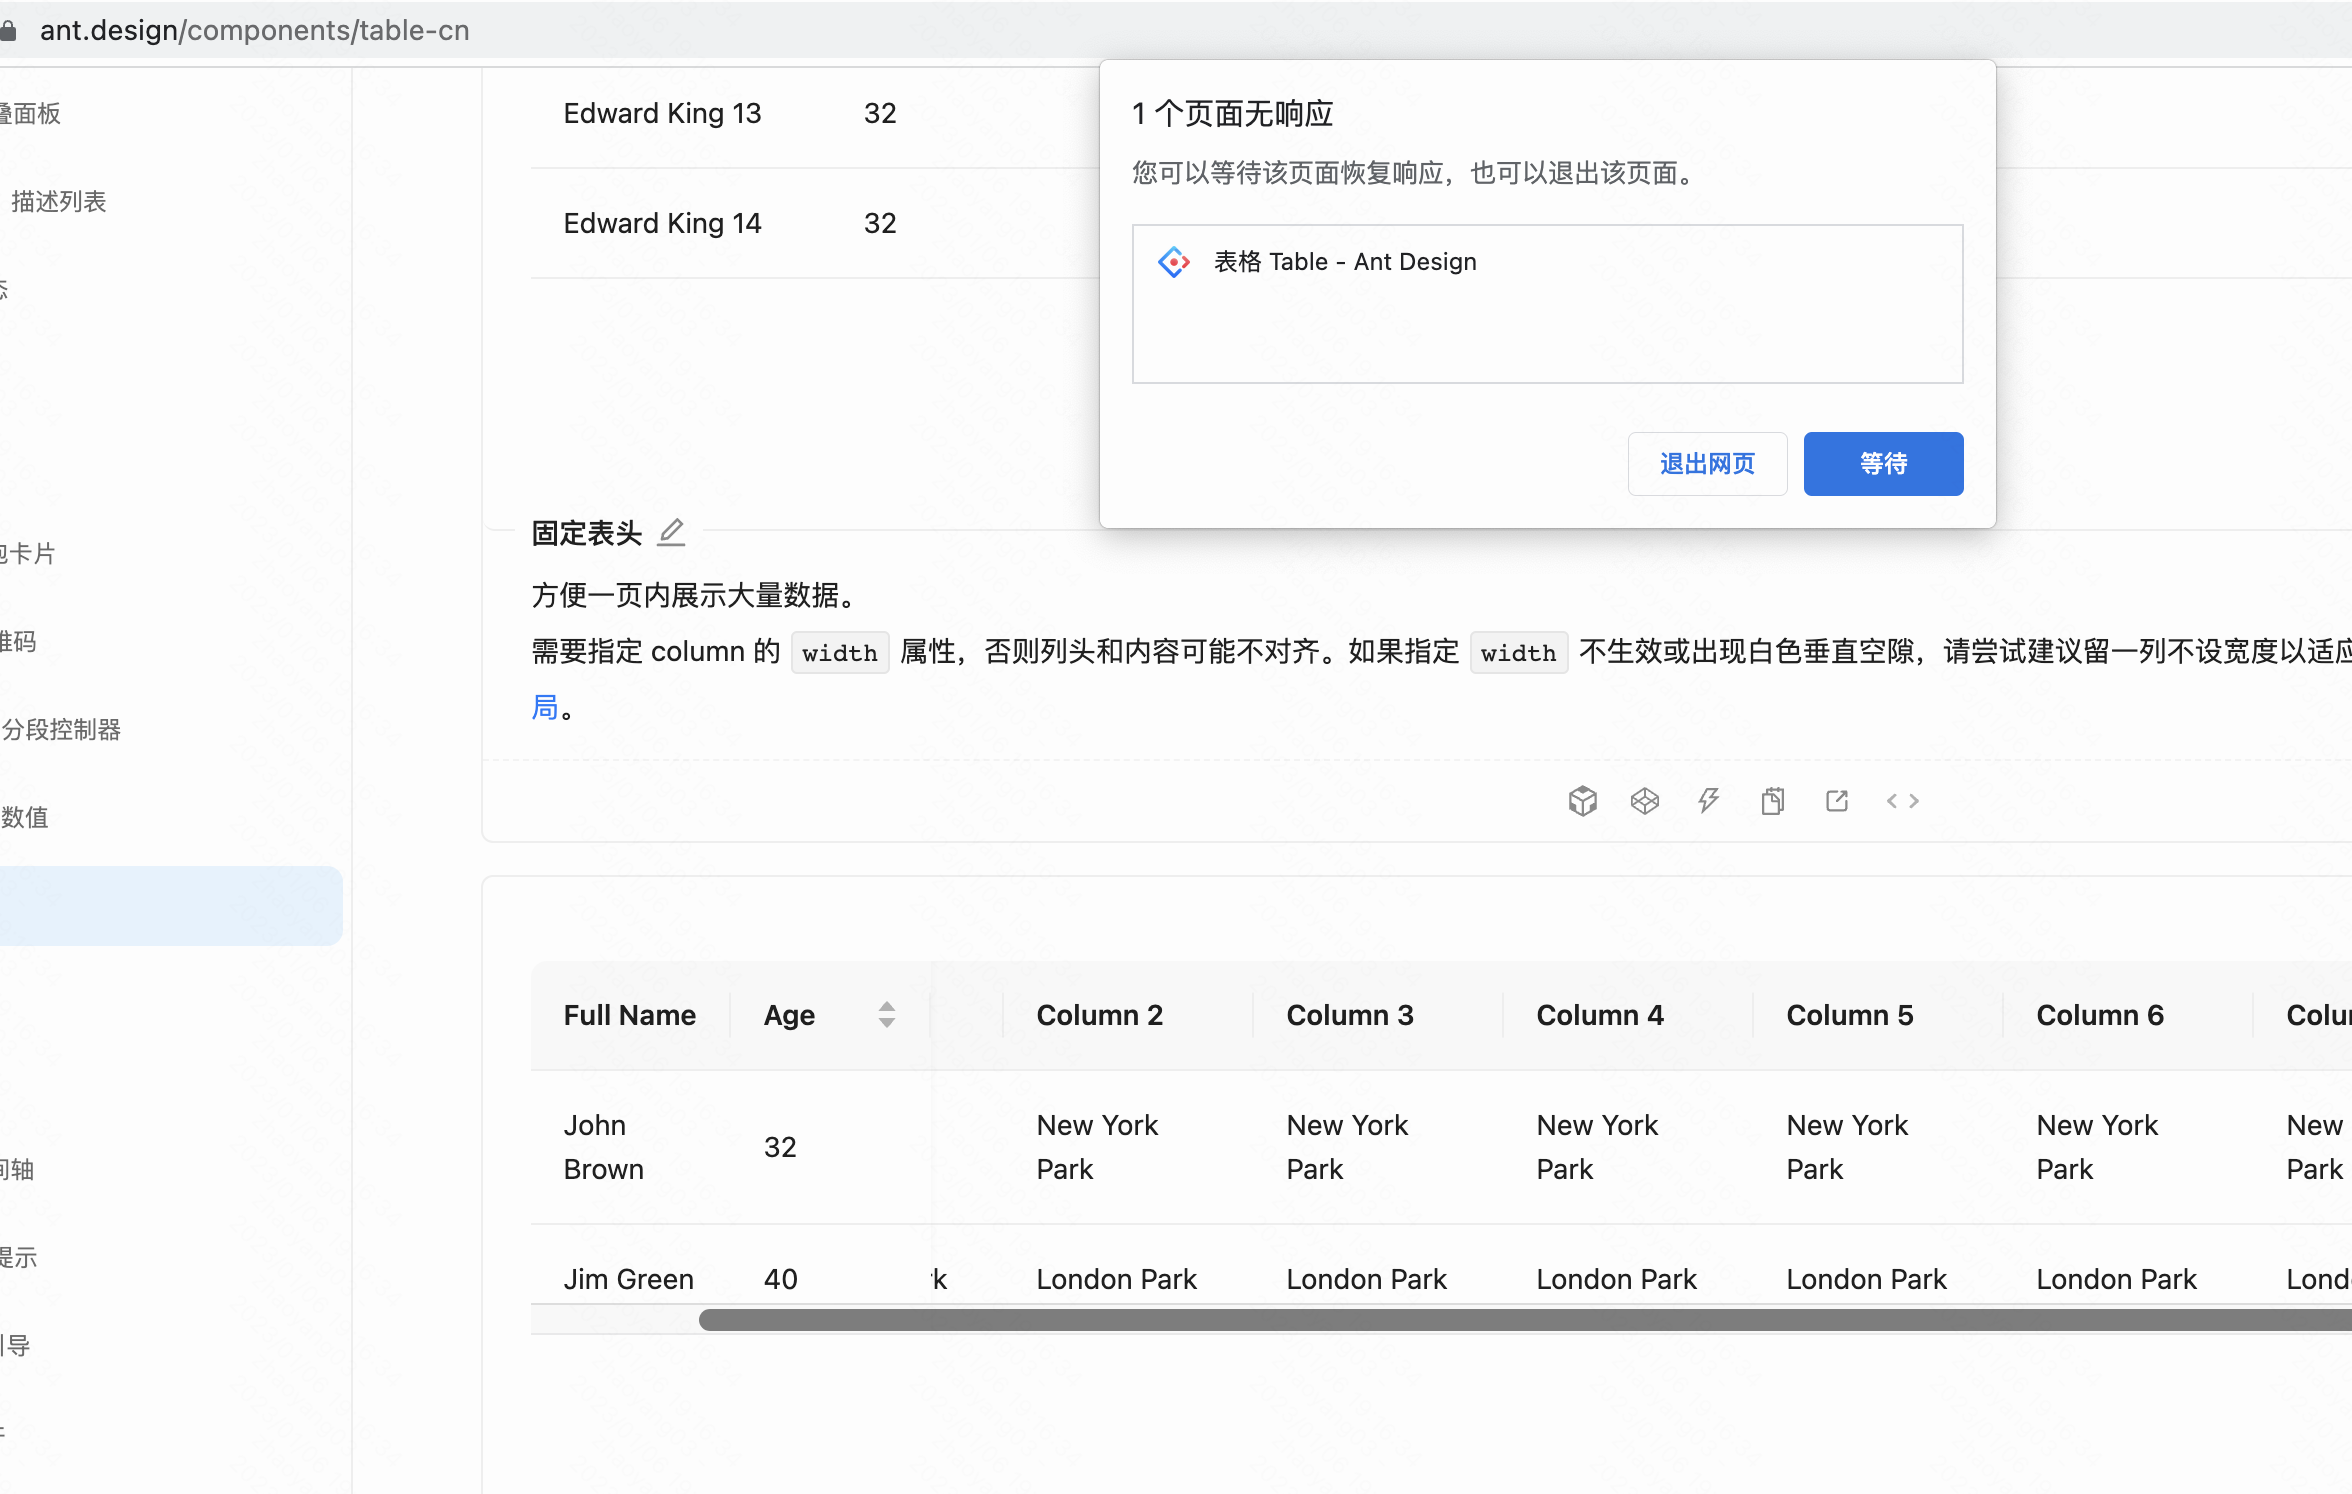Click the 等待 button
The height and width of the screenshot is (1494, 2352).
tap(1883, 464)
